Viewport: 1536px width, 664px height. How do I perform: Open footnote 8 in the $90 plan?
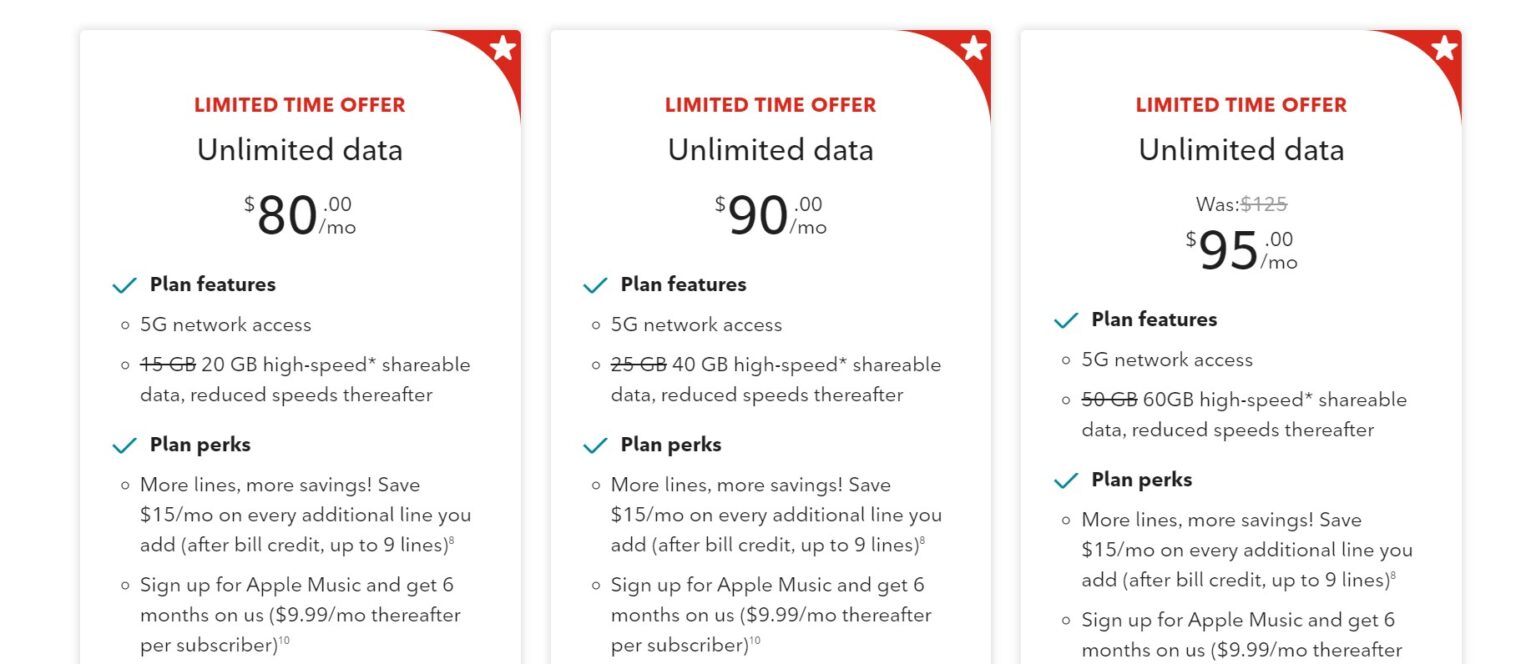pos(922,541)
